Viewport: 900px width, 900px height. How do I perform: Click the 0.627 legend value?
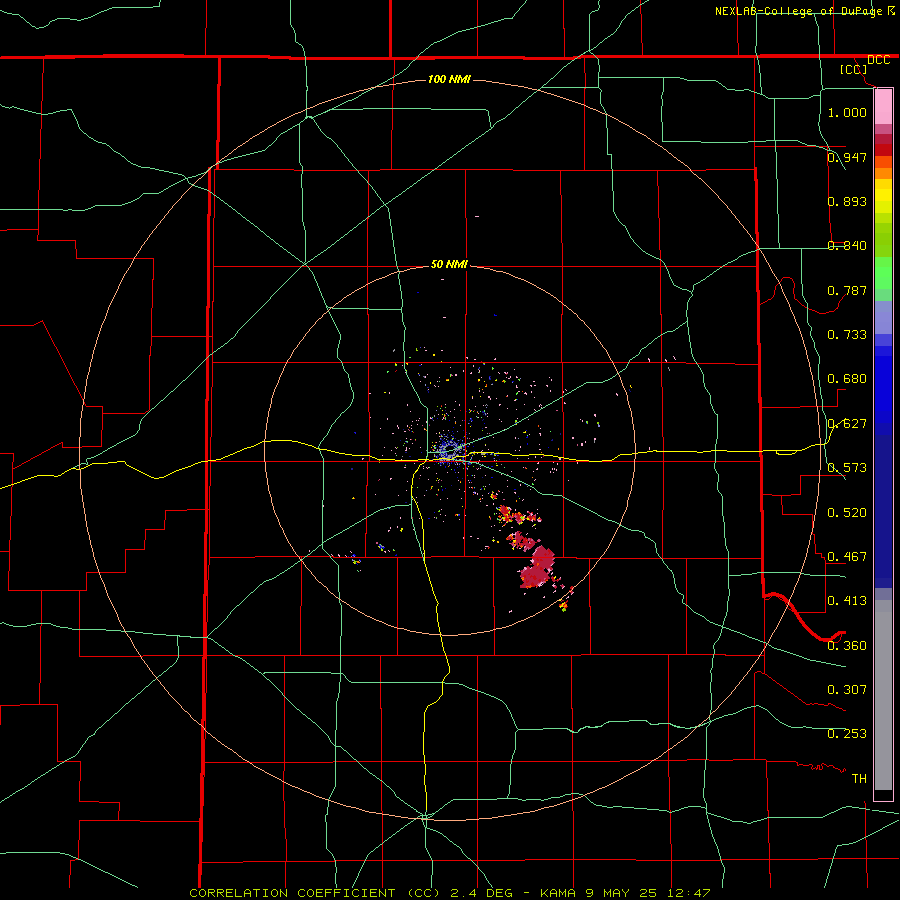coord(847,424)
